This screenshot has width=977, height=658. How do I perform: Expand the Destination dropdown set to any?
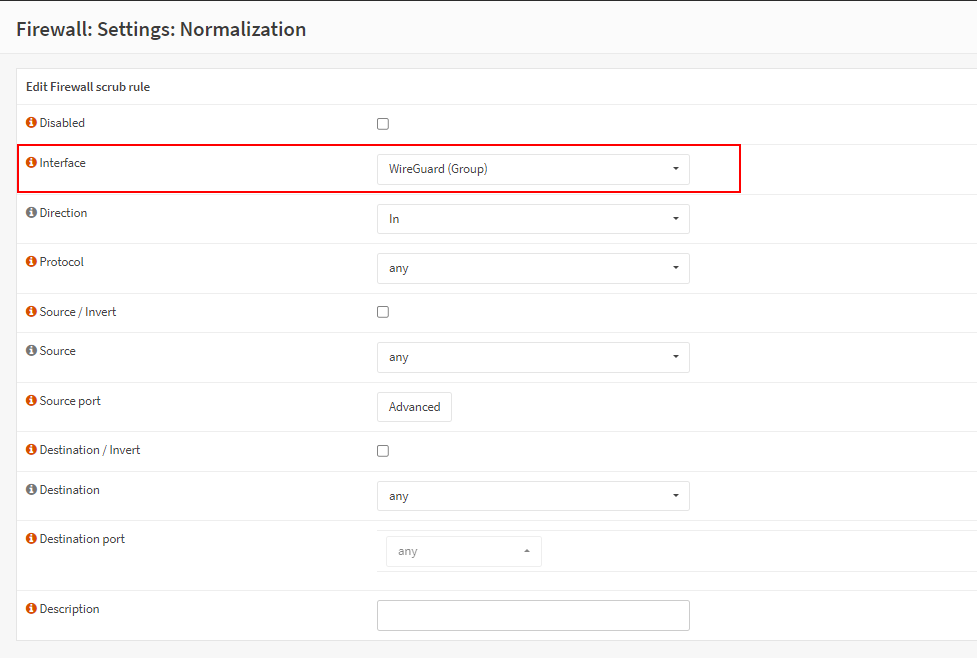[x=533, y=496]
